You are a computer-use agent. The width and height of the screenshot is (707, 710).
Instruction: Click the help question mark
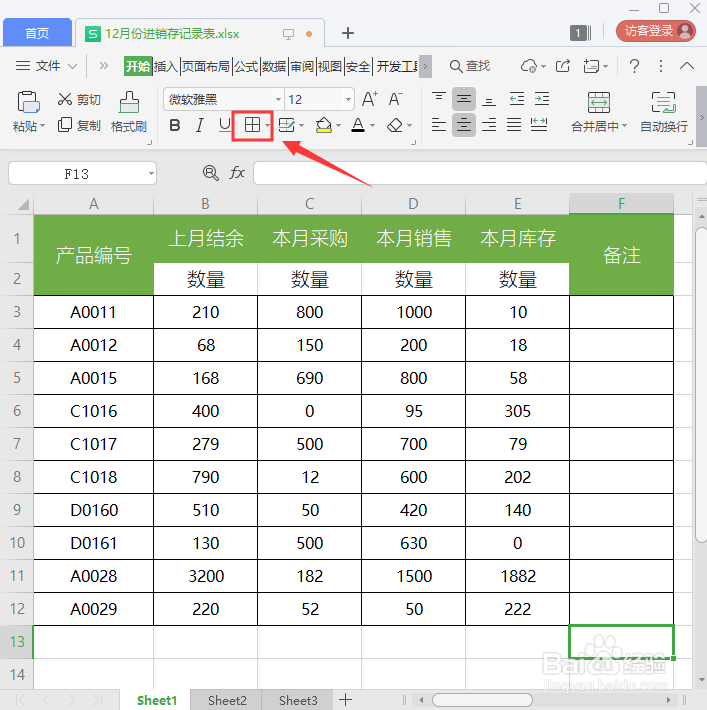tap(635, 66)
